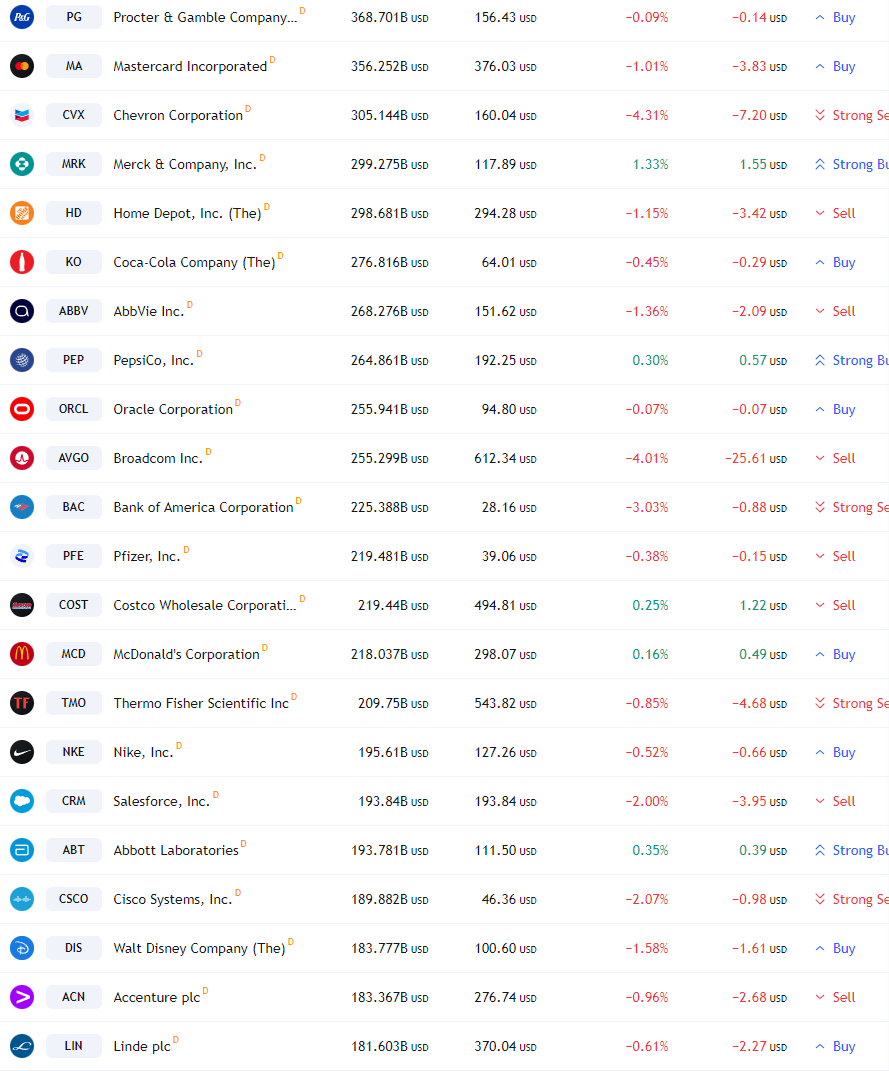Open the MRK ticker symbol

click(x=74, y=164)
